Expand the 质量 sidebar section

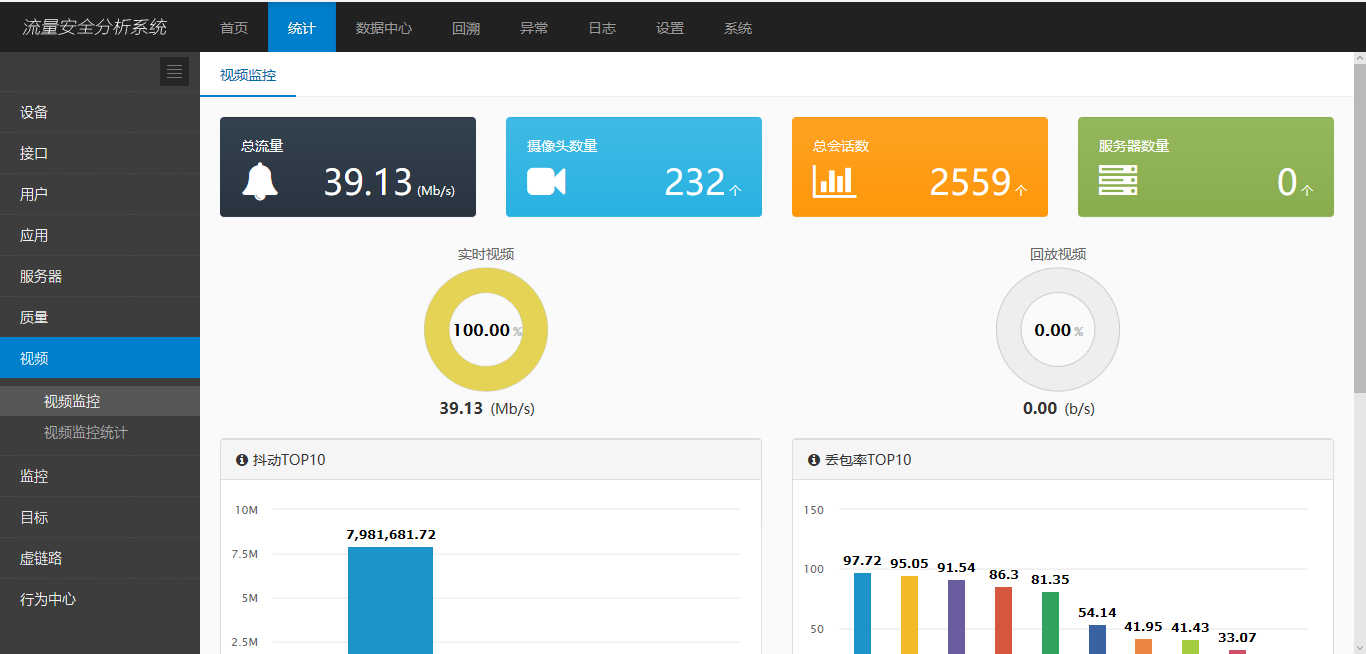coord(100,317)
